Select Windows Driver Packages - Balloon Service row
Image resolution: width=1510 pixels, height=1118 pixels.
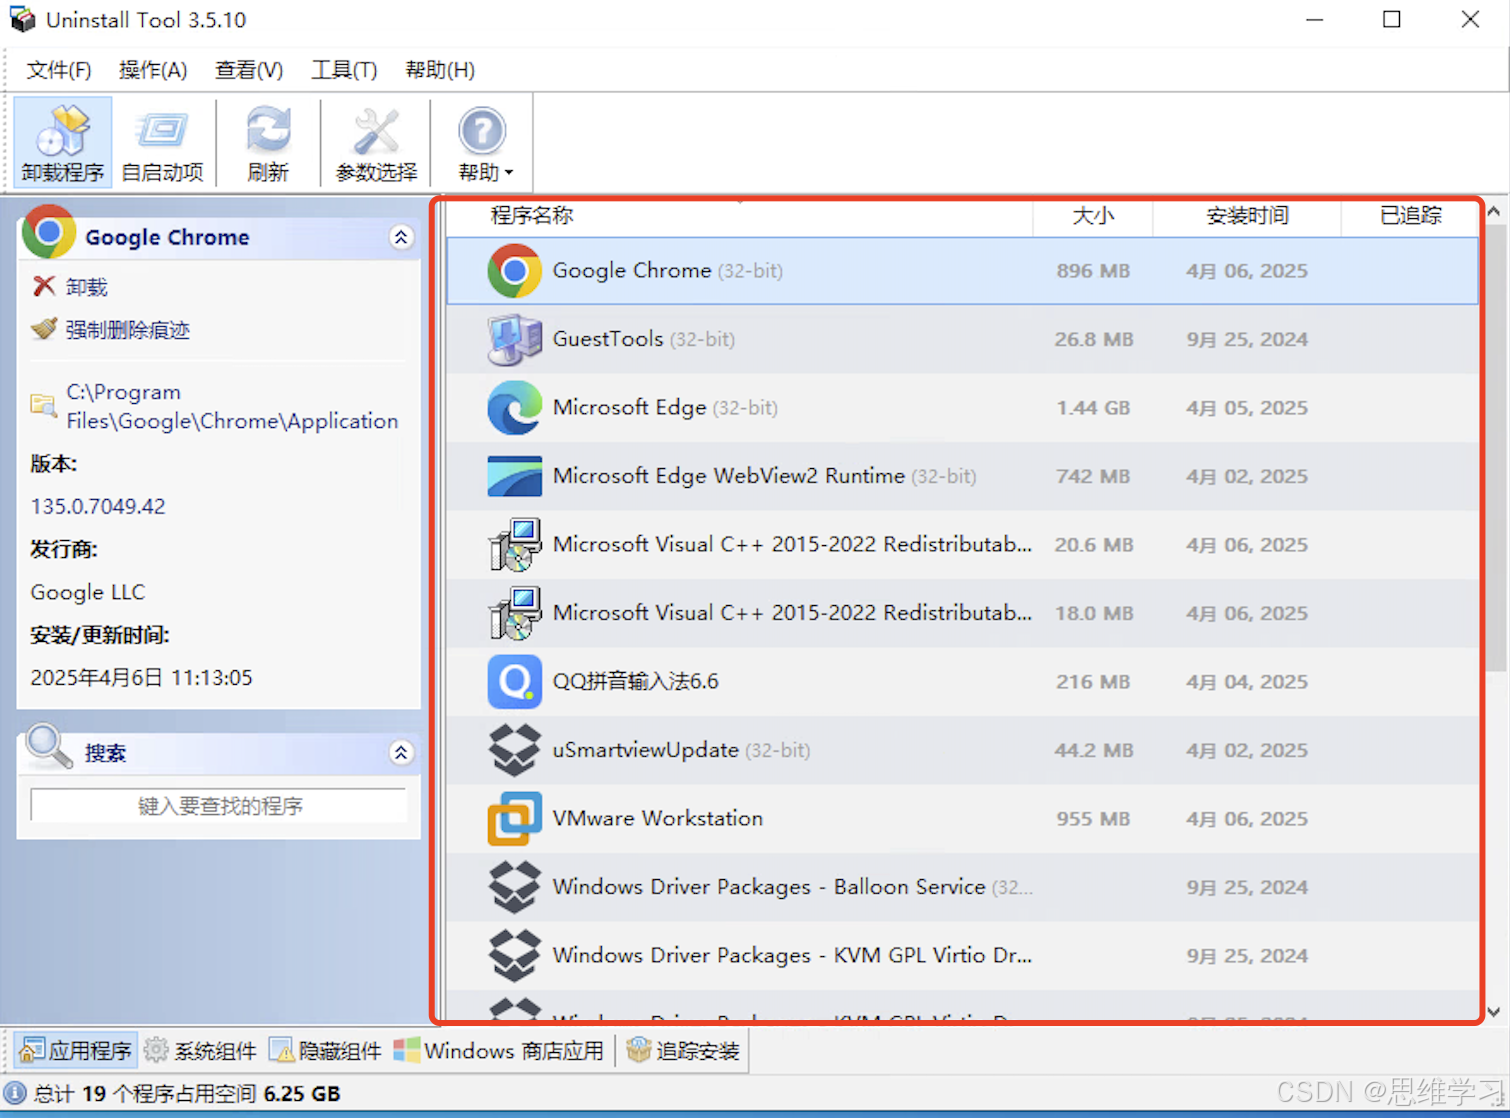962,887
